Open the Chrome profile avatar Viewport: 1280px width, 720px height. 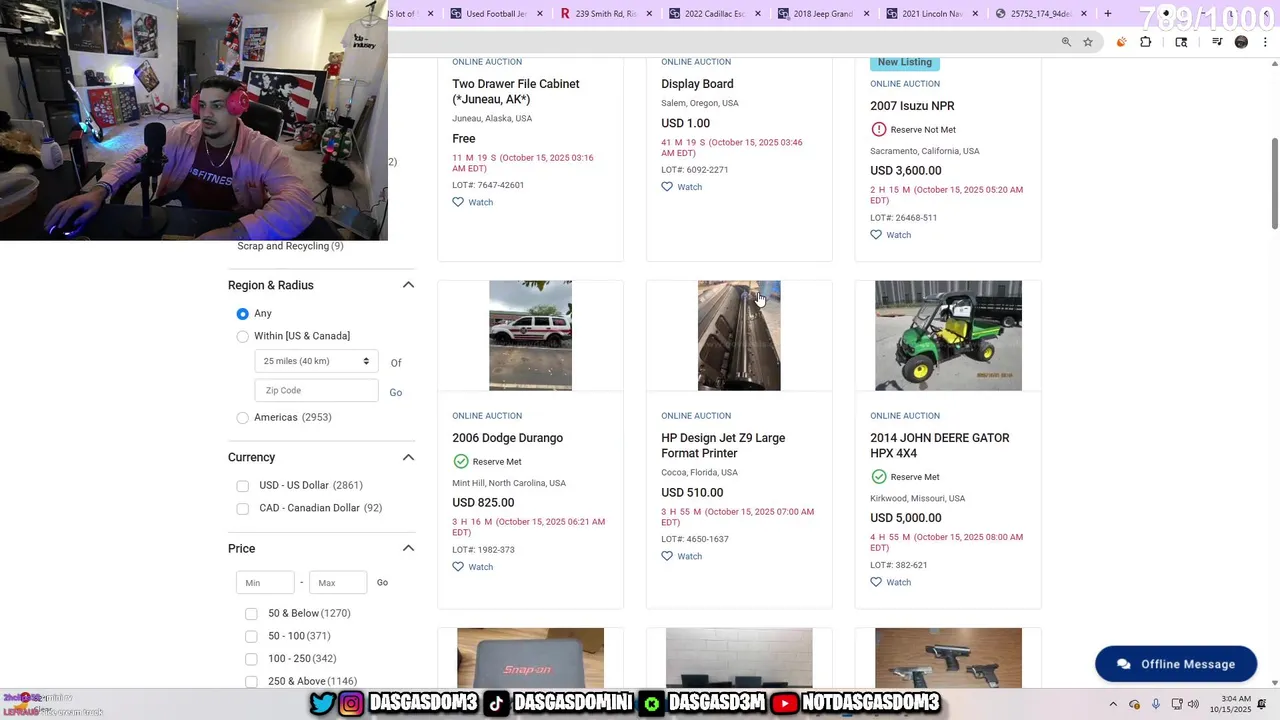1241,42
